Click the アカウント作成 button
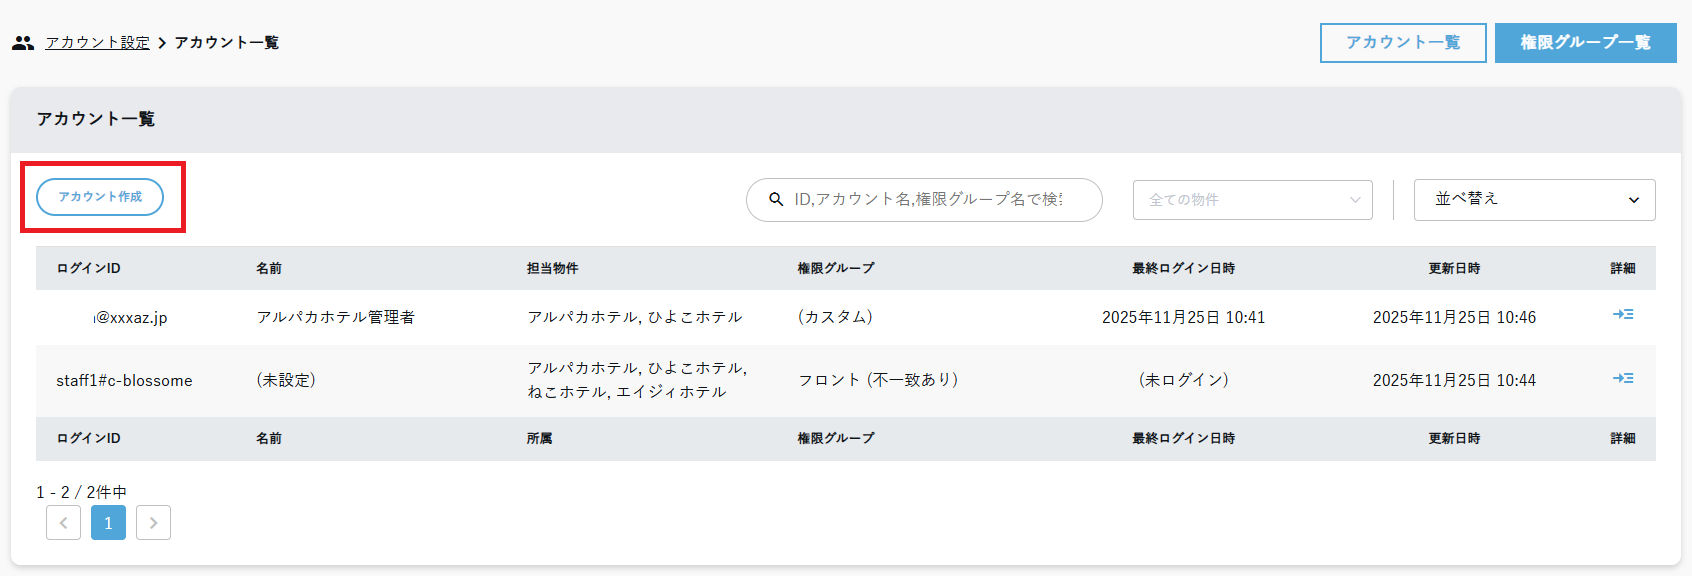This screenshot has height=576, width=1692. pos(100,197)
